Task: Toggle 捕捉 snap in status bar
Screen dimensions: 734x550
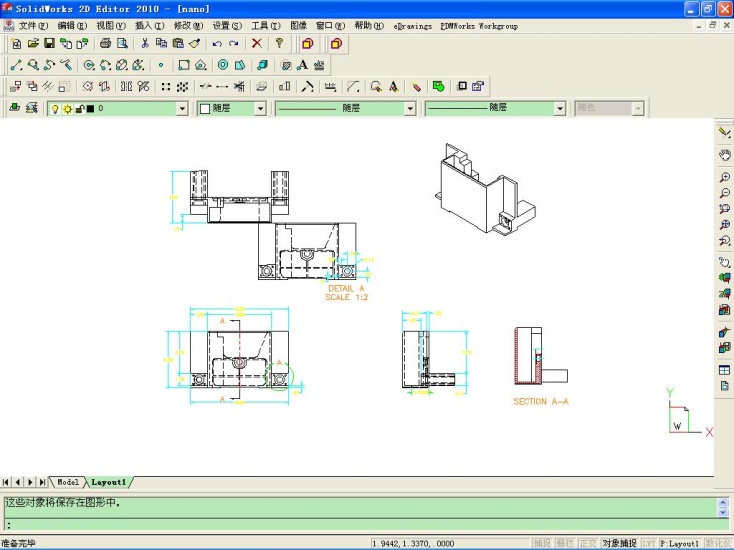Action: point(542,543)
